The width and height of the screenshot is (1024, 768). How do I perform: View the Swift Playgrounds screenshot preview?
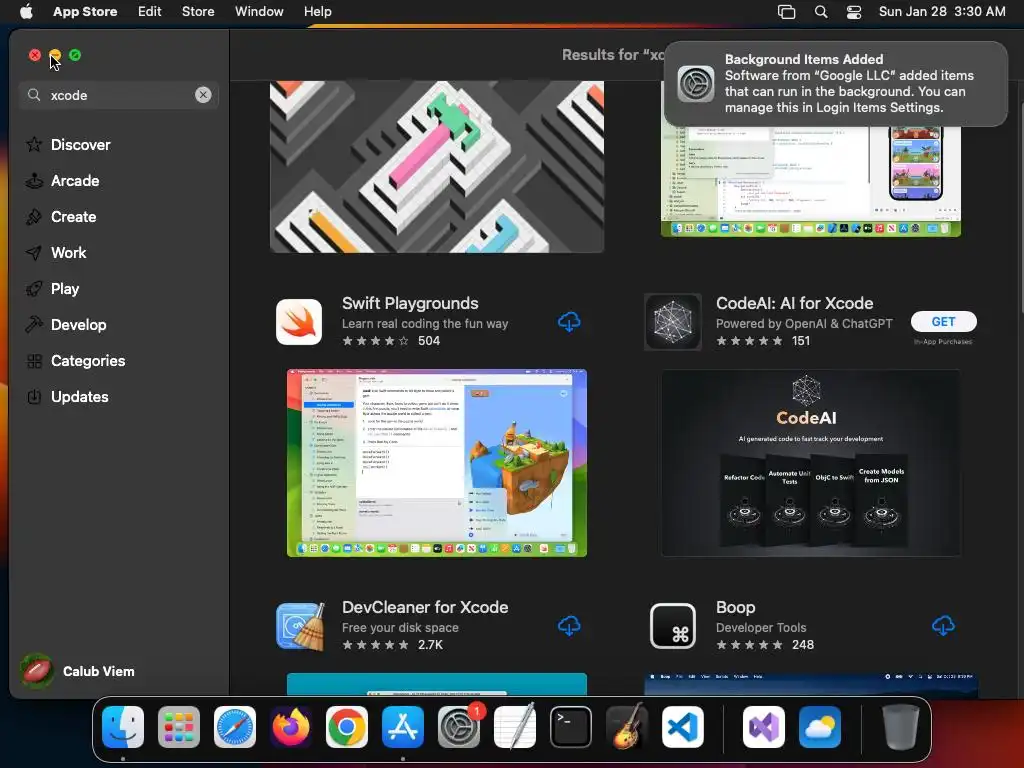pyautogui.click(x=437, y=463)
